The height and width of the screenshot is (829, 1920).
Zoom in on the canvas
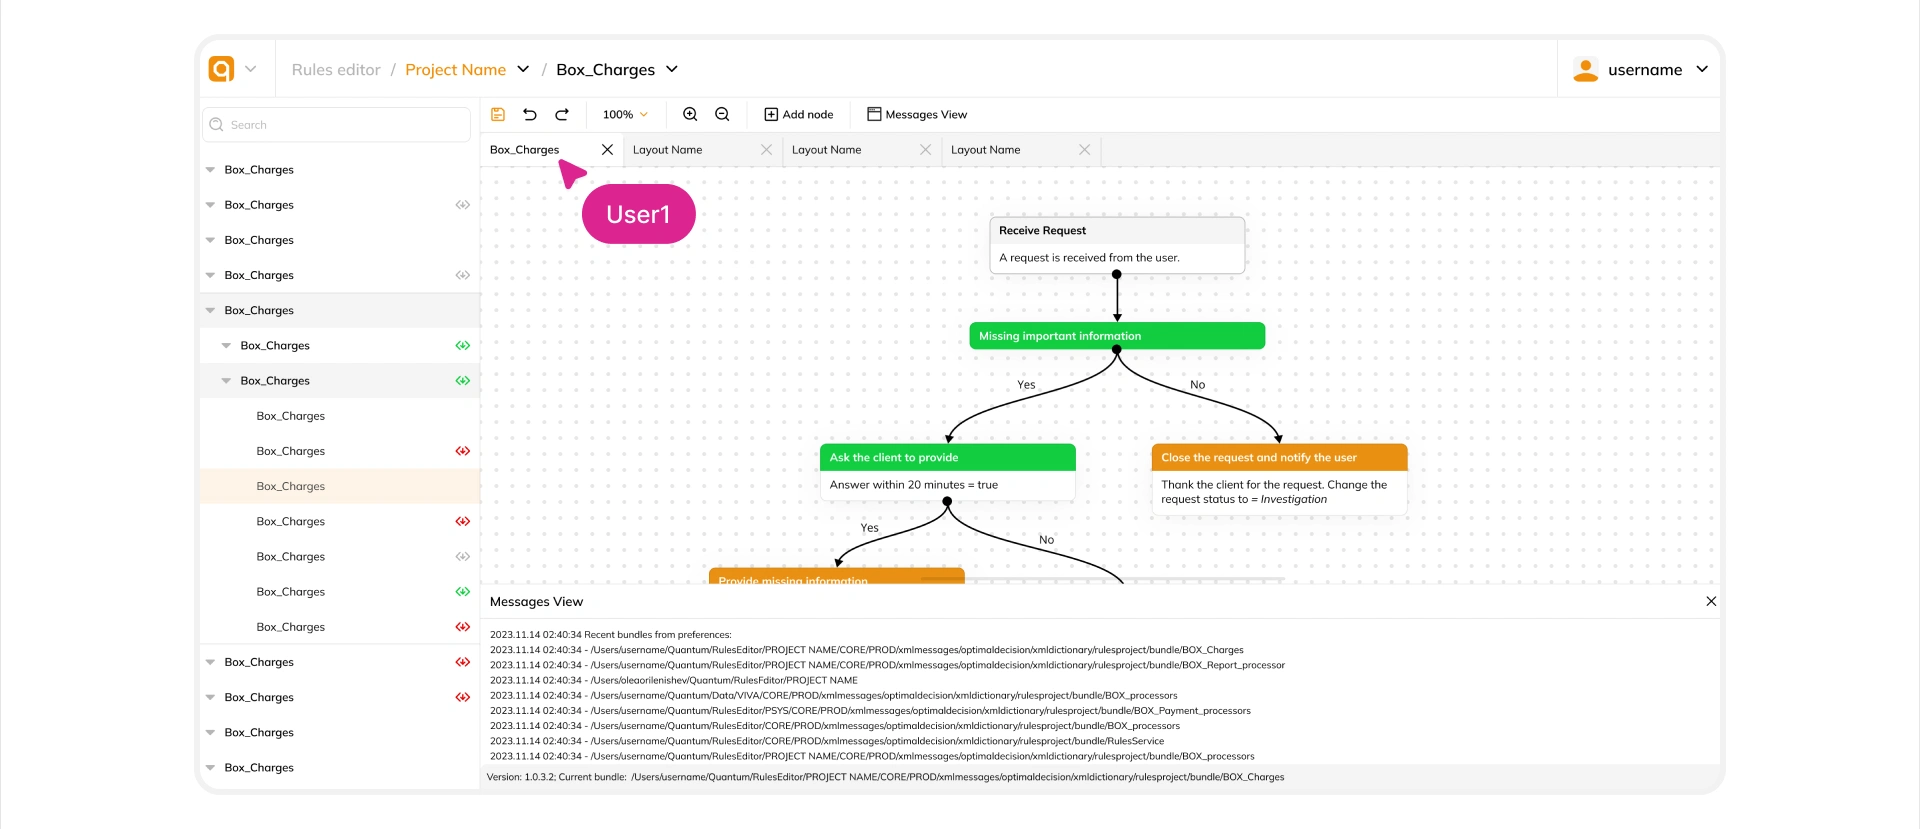coord(690,115)
